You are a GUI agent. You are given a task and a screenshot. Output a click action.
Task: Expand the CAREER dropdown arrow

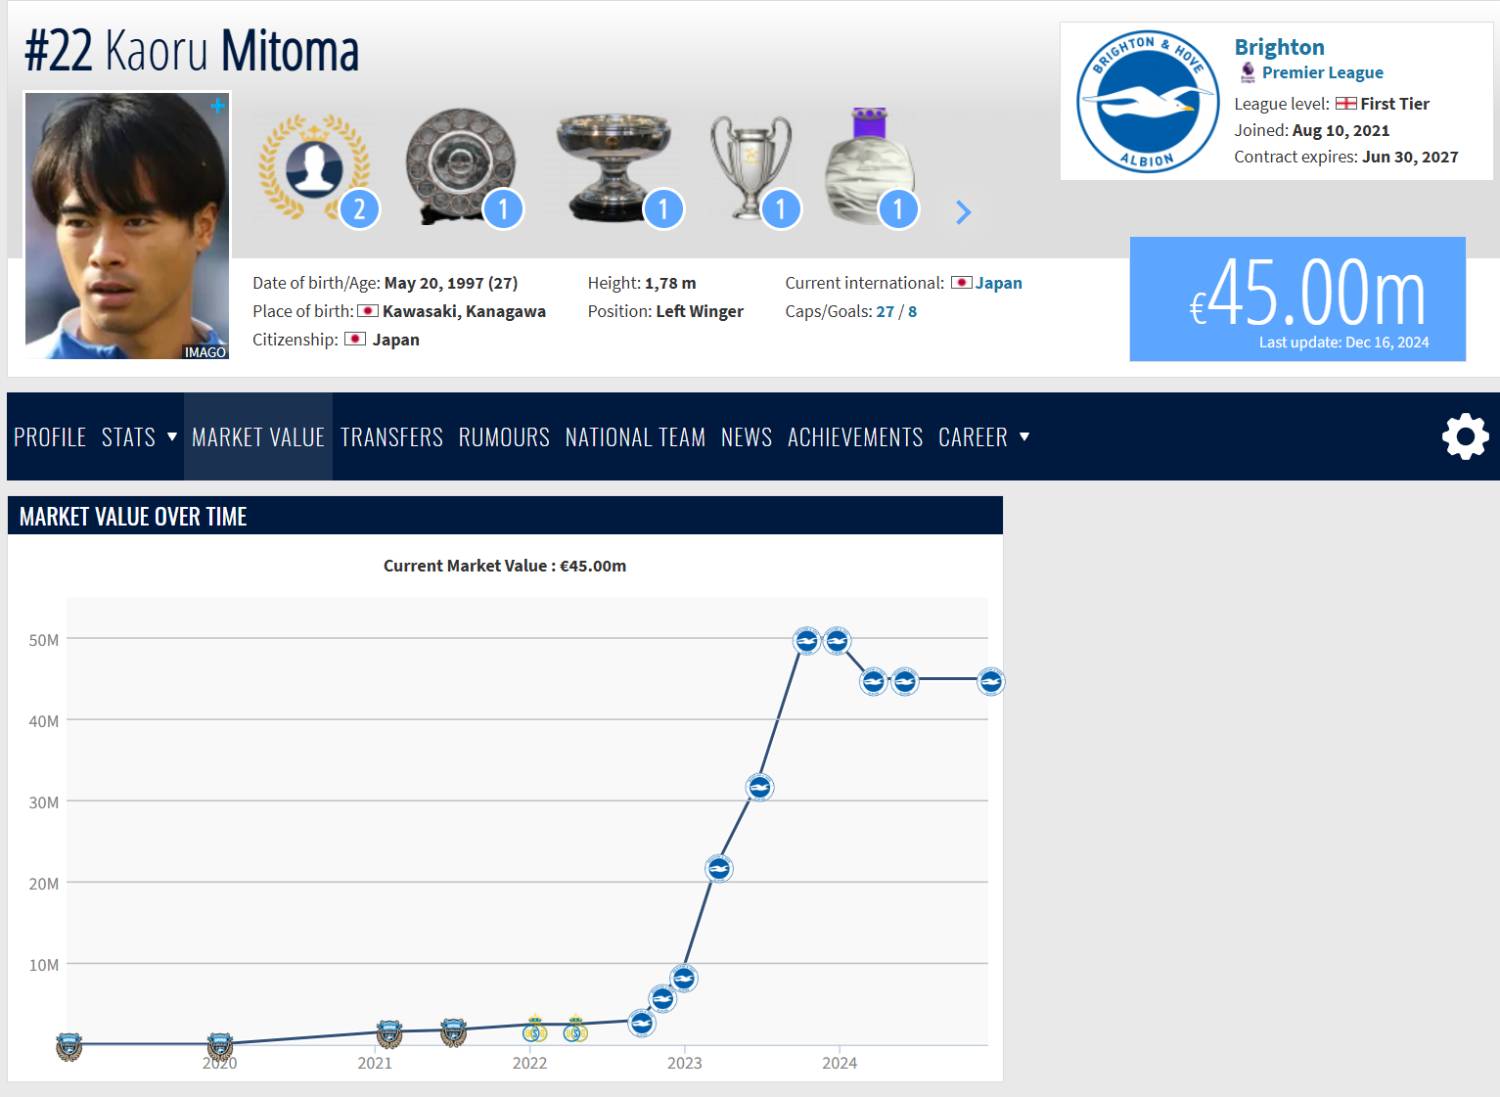click(1023, 437)
